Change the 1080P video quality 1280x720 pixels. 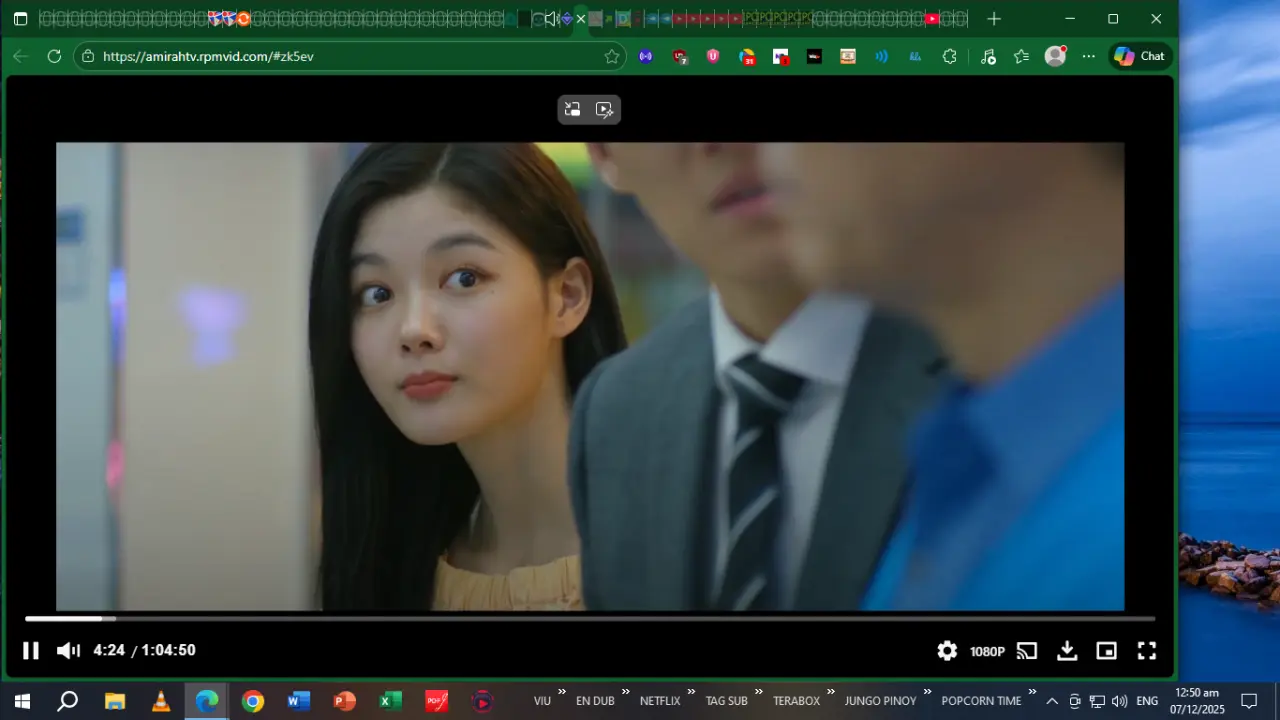pos(987,651)
